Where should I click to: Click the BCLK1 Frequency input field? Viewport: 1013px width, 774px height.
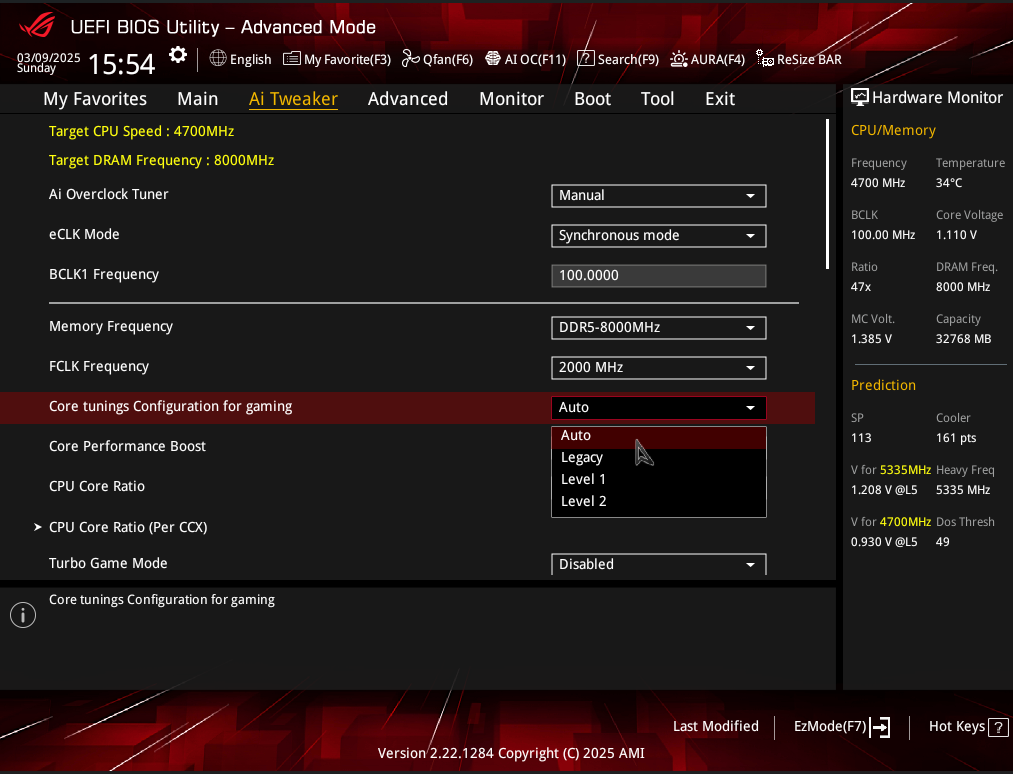[x=658, y=276]
